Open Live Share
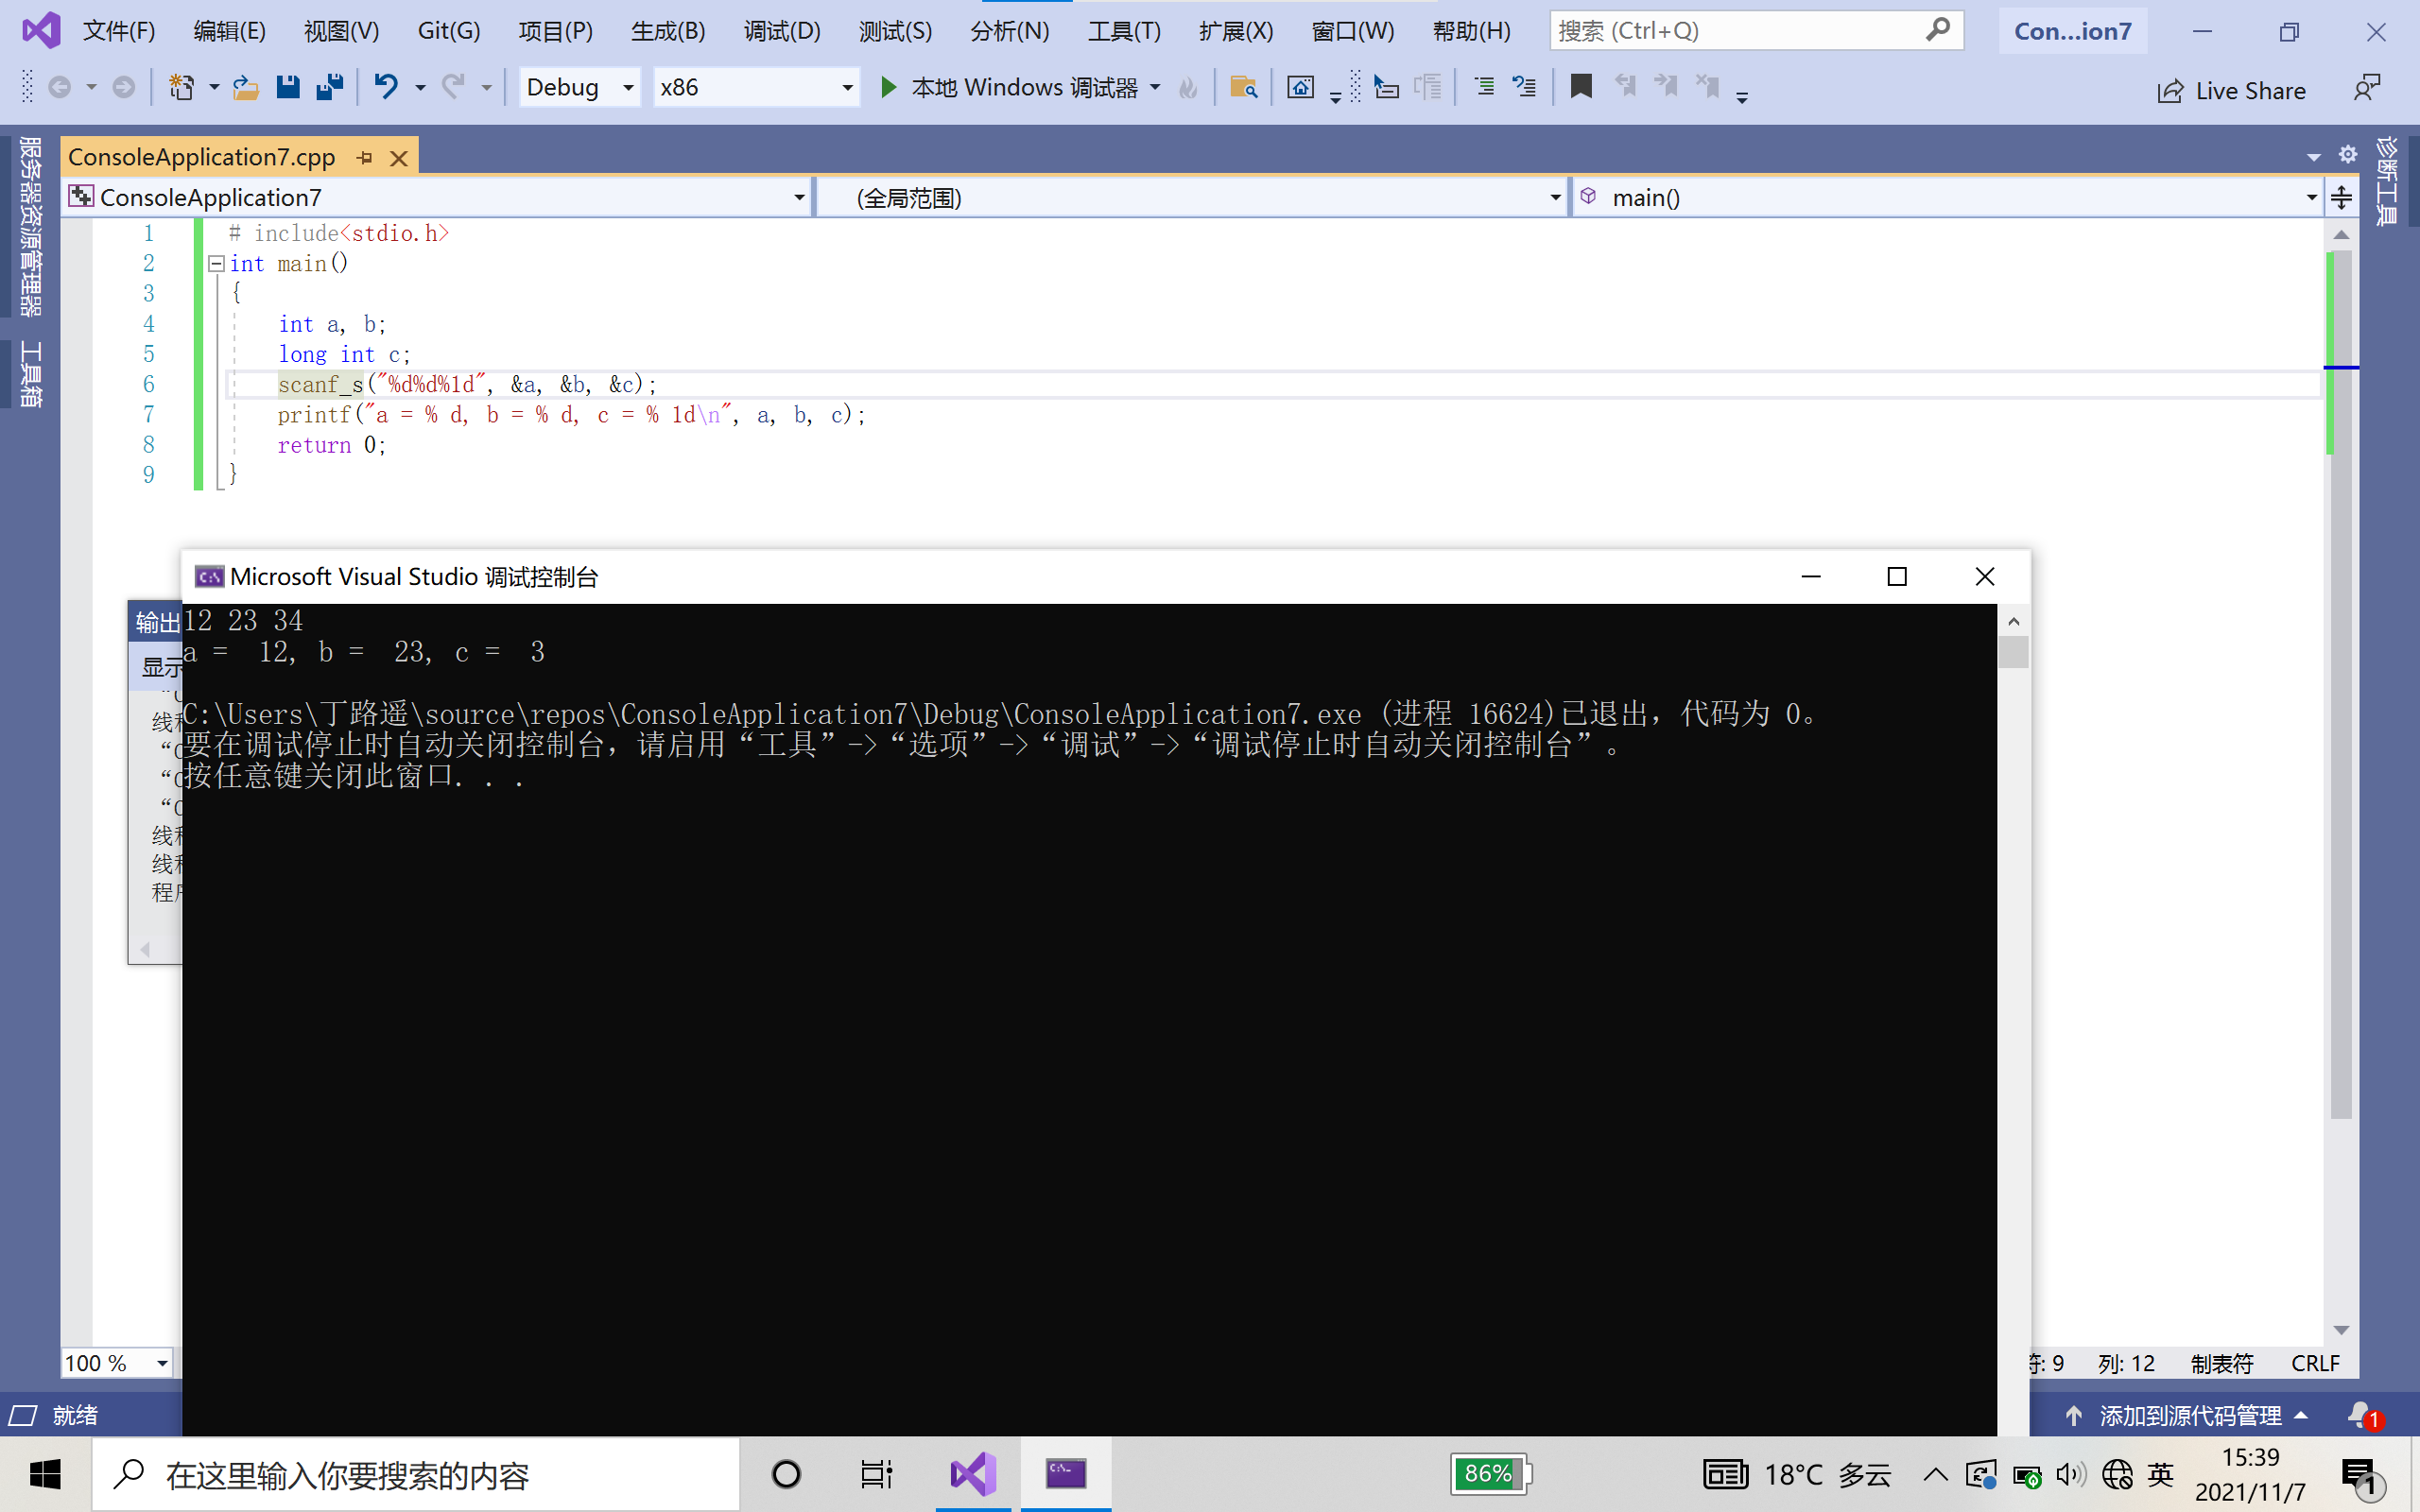The image size is (2420, 1512). pos(2232,91)
